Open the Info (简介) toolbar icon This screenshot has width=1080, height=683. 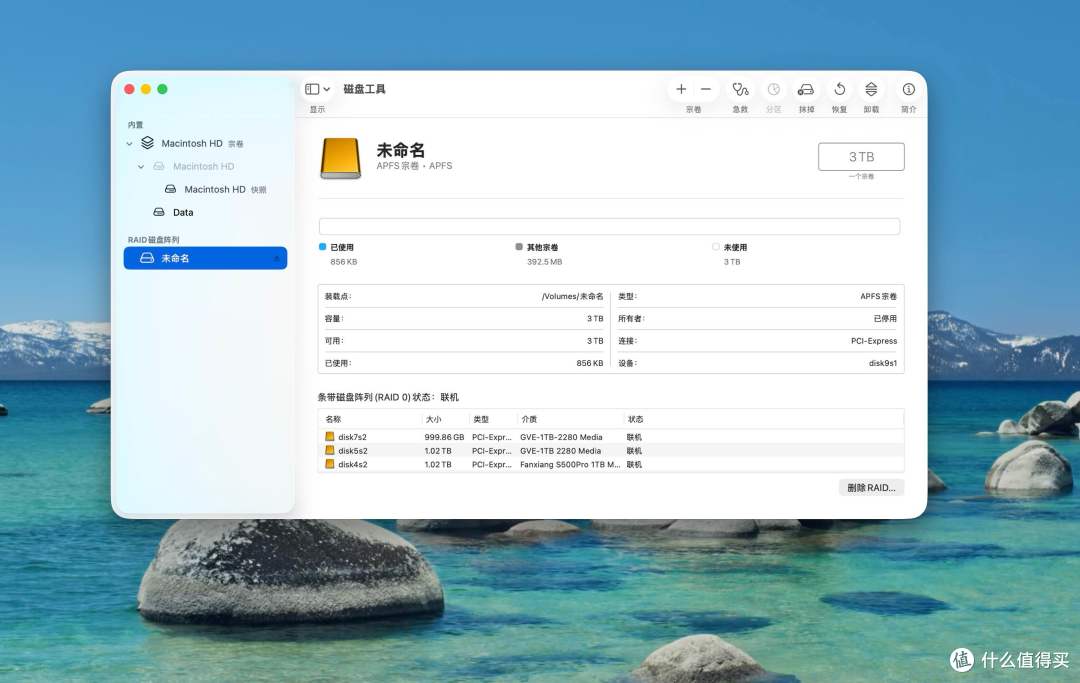tap(908, 90)
